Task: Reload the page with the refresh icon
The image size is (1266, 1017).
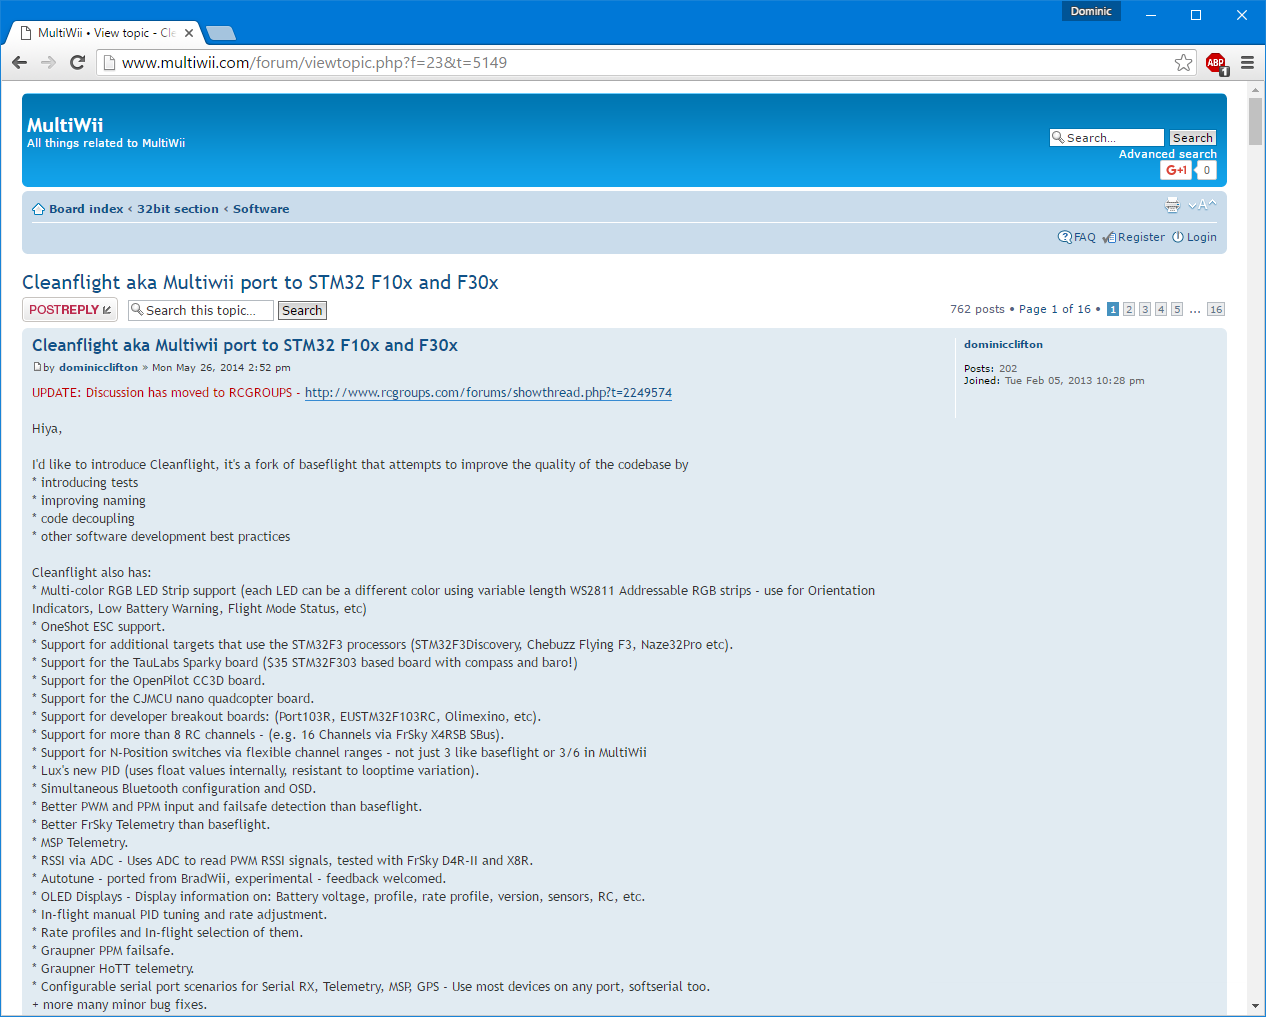Action: tap(77, 62)
